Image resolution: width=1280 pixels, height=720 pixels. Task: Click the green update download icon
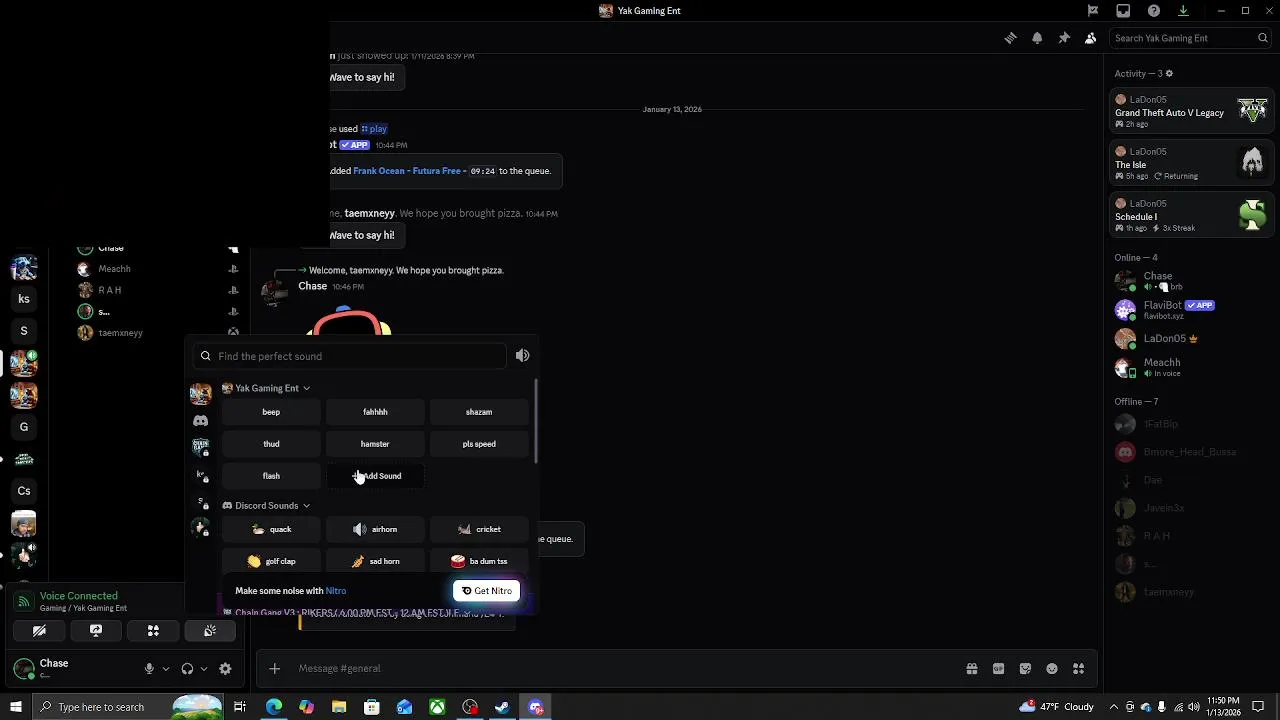[1183, 11]
